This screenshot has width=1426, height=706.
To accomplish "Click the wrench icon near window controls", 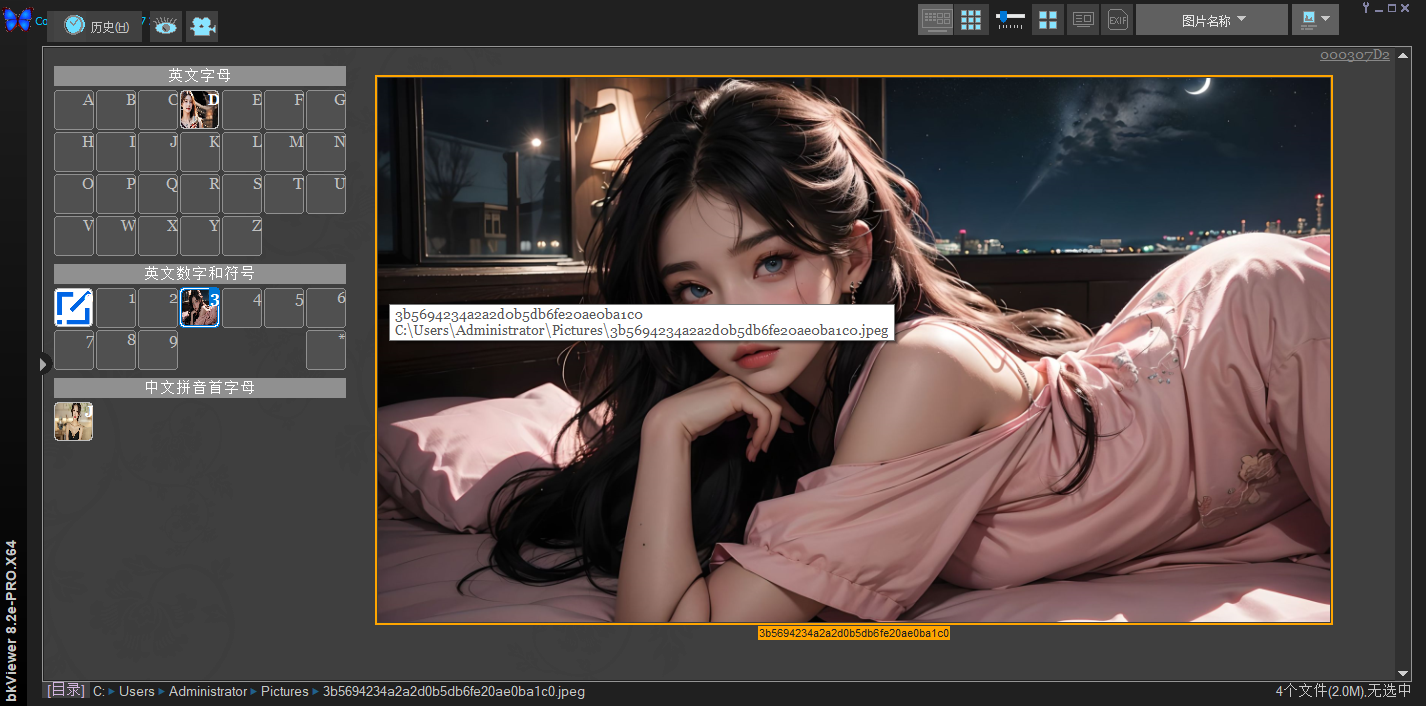I will (x=1365, y=8).
